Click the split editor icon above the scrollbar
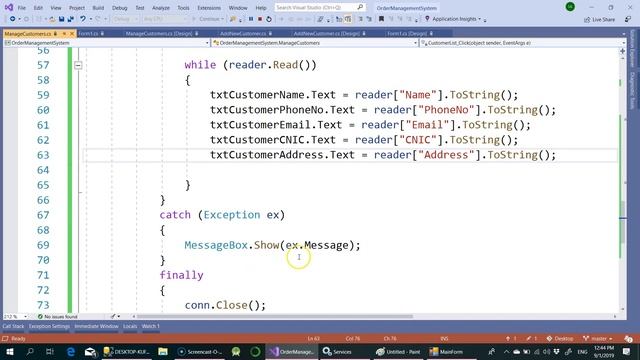 622,51
